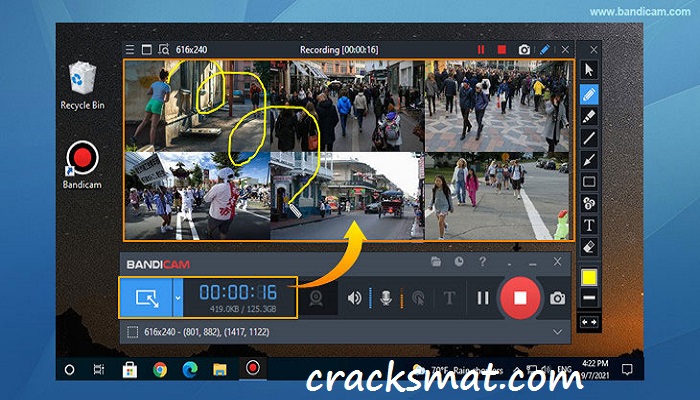Click the screen rectangle recording mode button
Image resolution: width=700 pixels, height=400 pixels.
point(146,298)
